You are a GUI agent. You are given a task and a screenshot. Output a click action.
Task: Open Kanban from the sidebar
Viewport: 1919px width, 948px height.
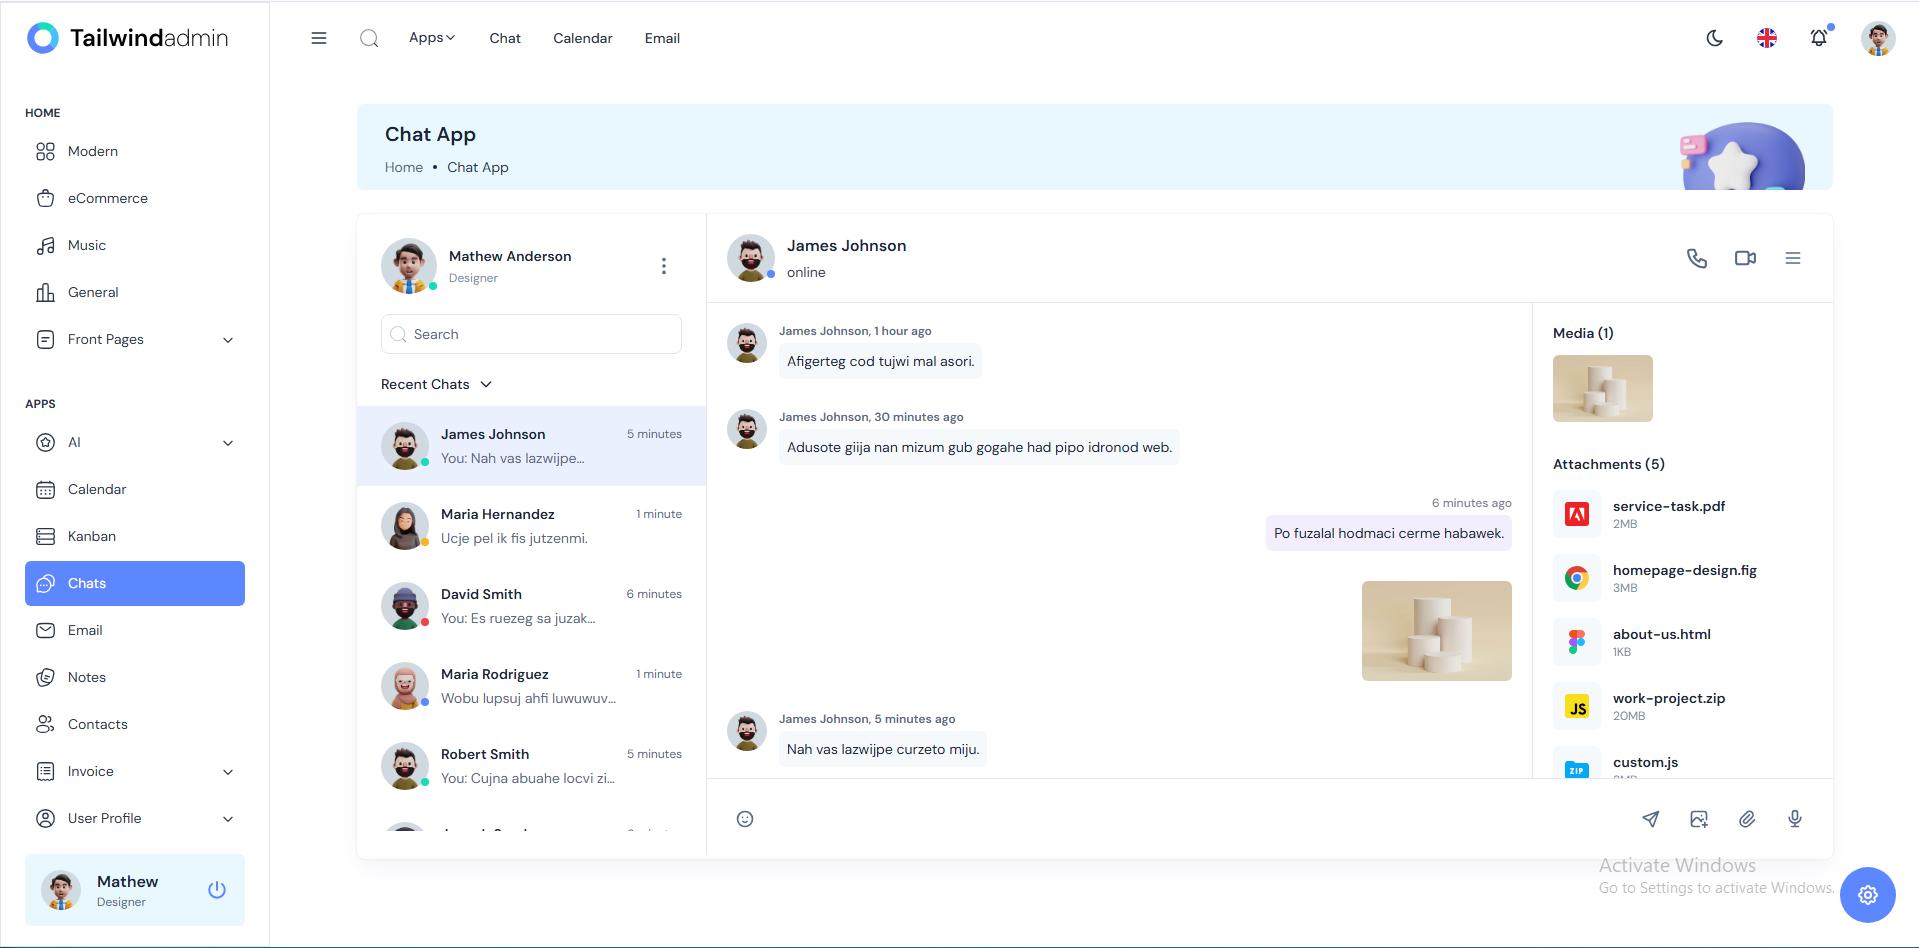pyautogui.click(x=92, y=536)
